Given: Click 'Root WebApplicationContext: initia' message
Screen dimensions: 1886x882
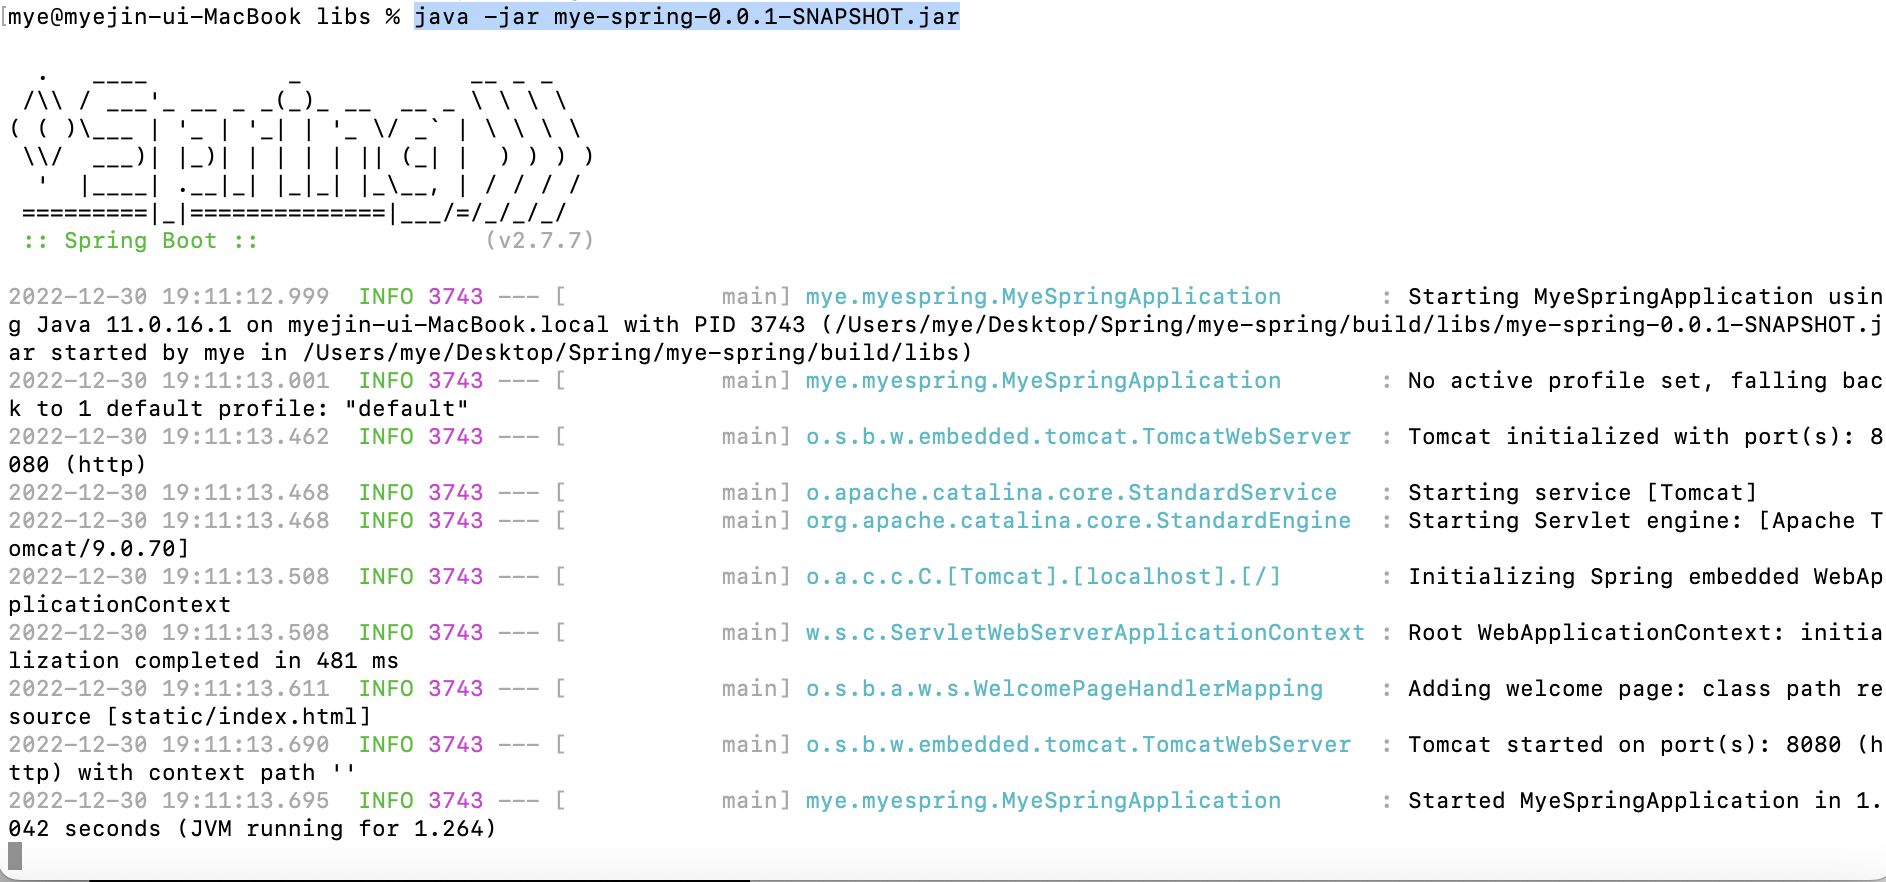Looking at the screenshot, I should [1645, 633].
